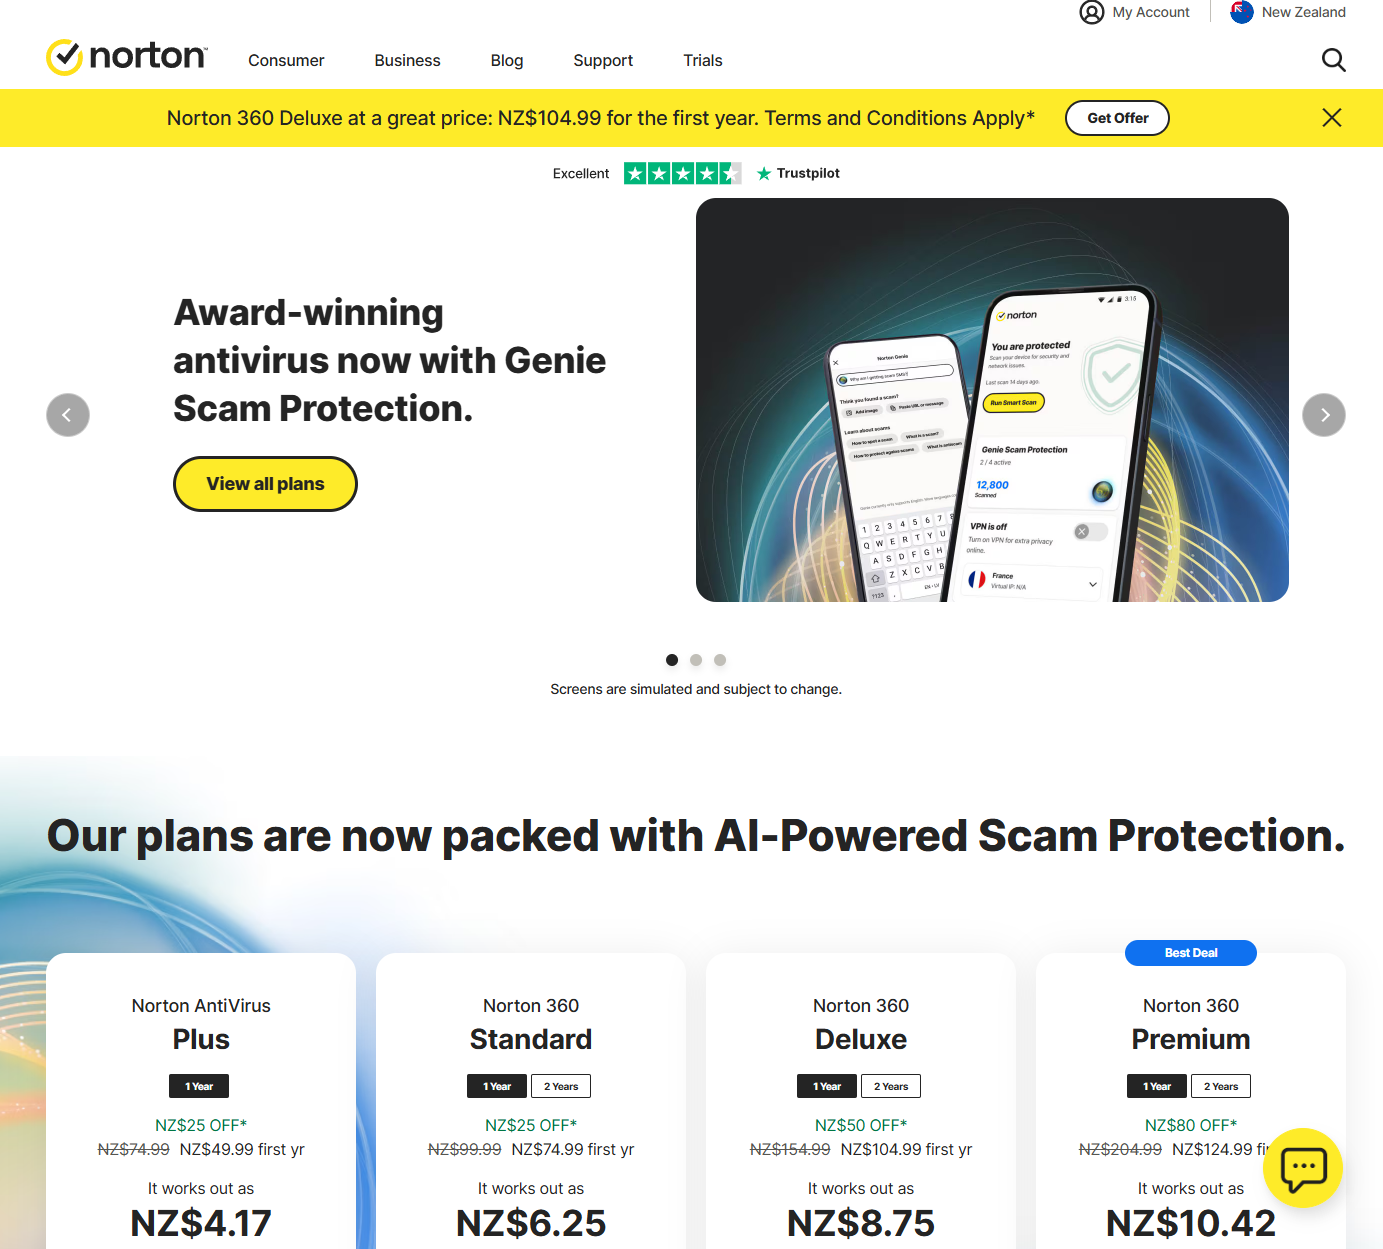Jump to the third carousel dot
Screen dimensions: 1383x1249
(720, 660)
